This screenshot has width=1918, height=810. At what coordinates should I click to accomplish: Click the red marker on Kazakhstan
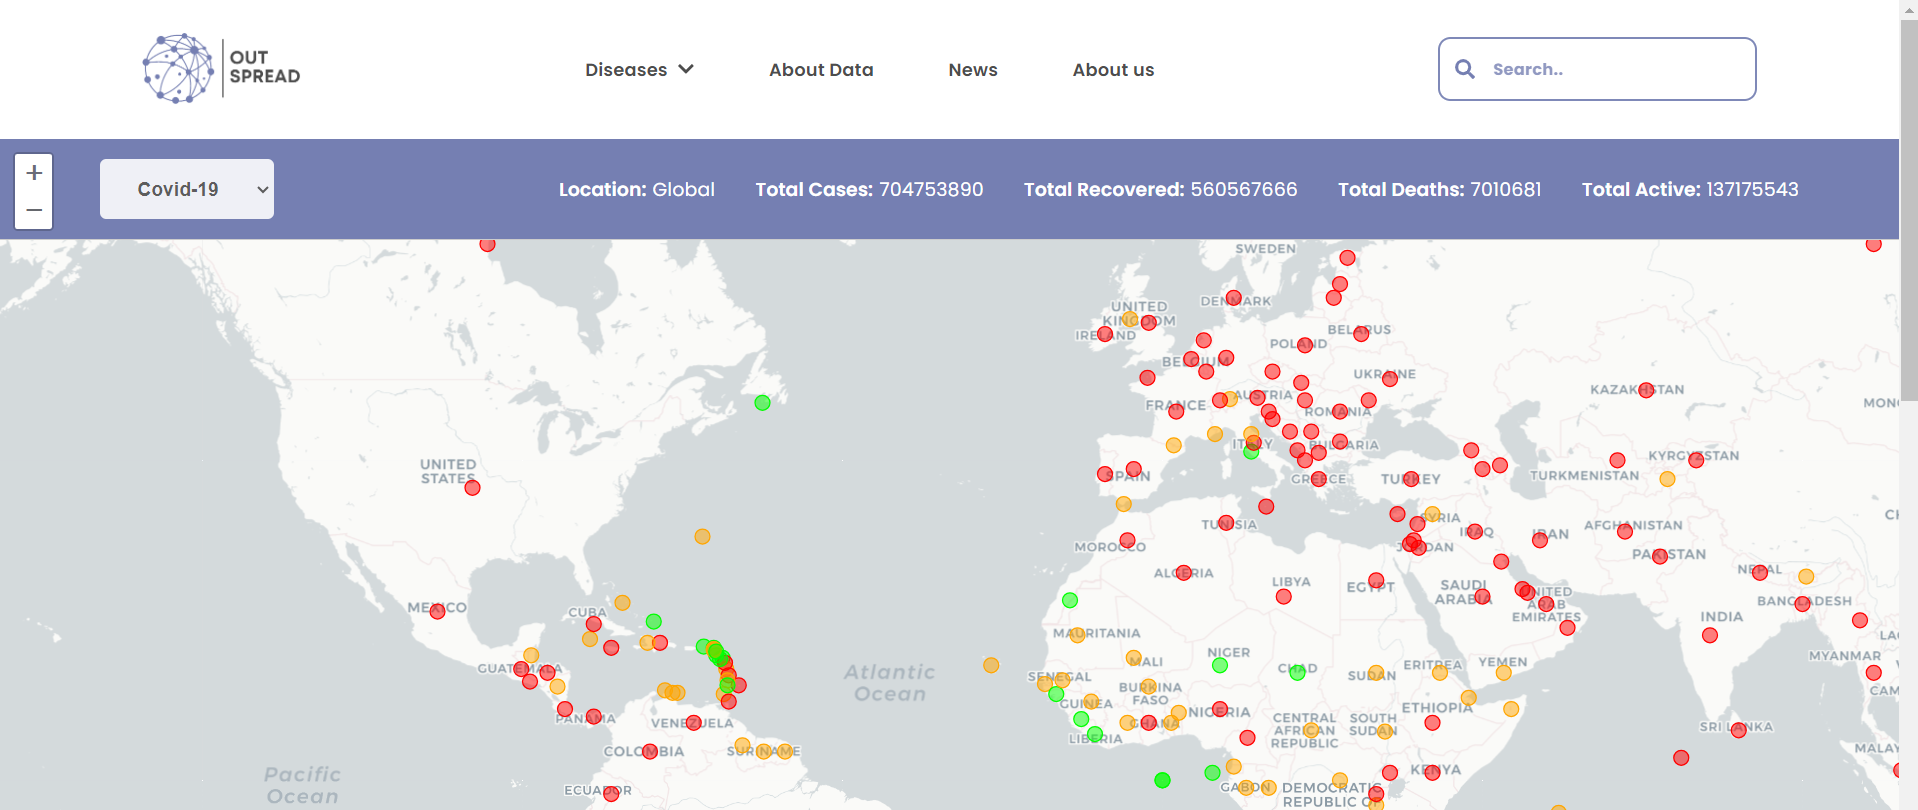pos(1646,390)
